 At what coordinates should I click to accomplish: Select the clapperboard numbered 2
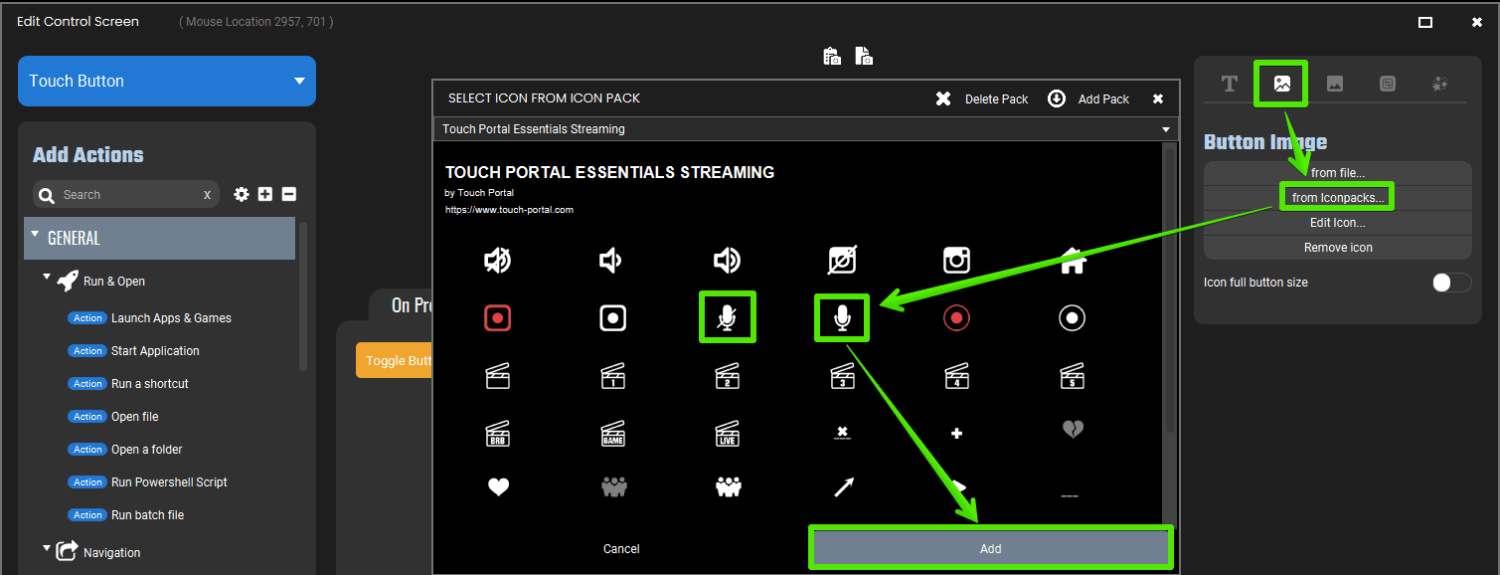click(727, 377)
